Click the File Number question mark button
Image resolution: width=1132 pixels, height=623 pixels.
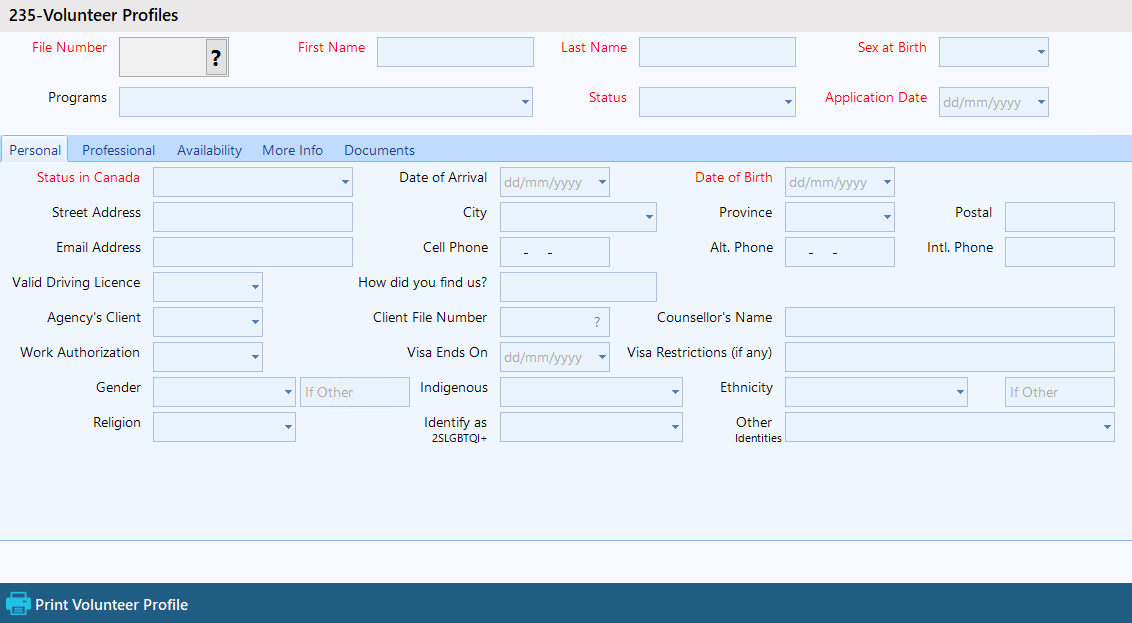point(216,58)
